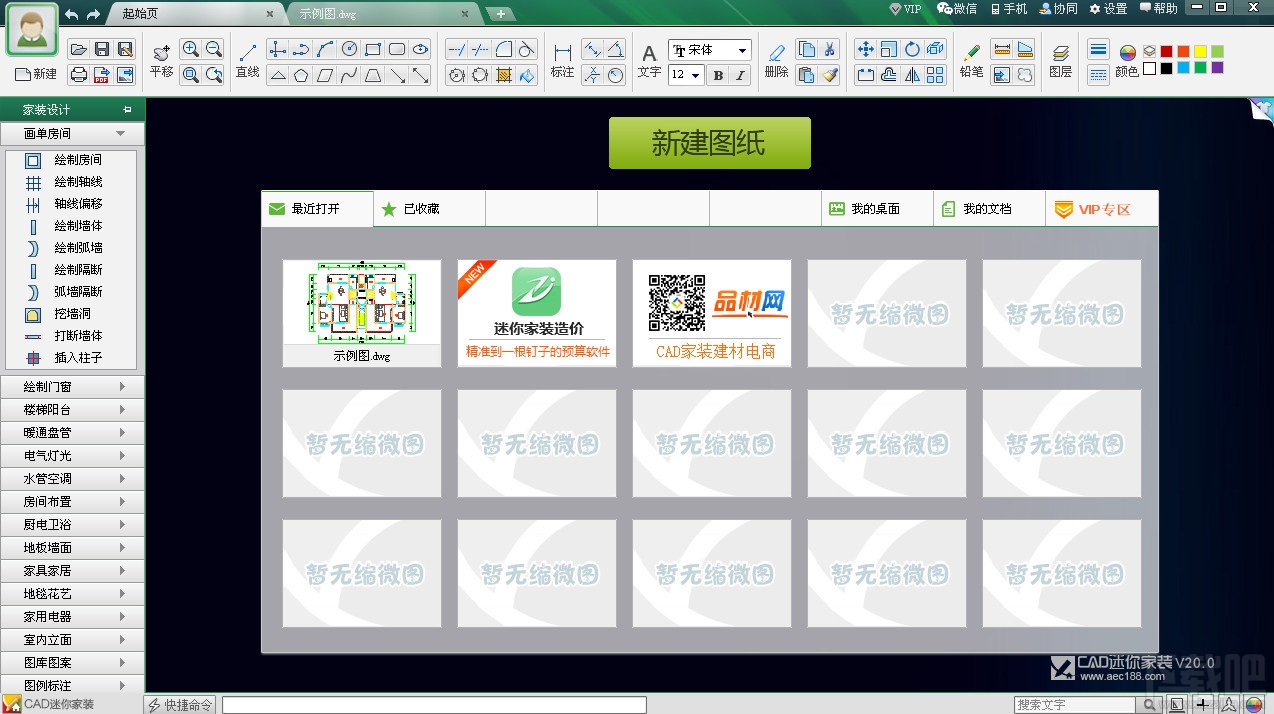Select the rectangle drawing tool
The height and width of the screenshot is (714, 1274).
tap(372, 48)
